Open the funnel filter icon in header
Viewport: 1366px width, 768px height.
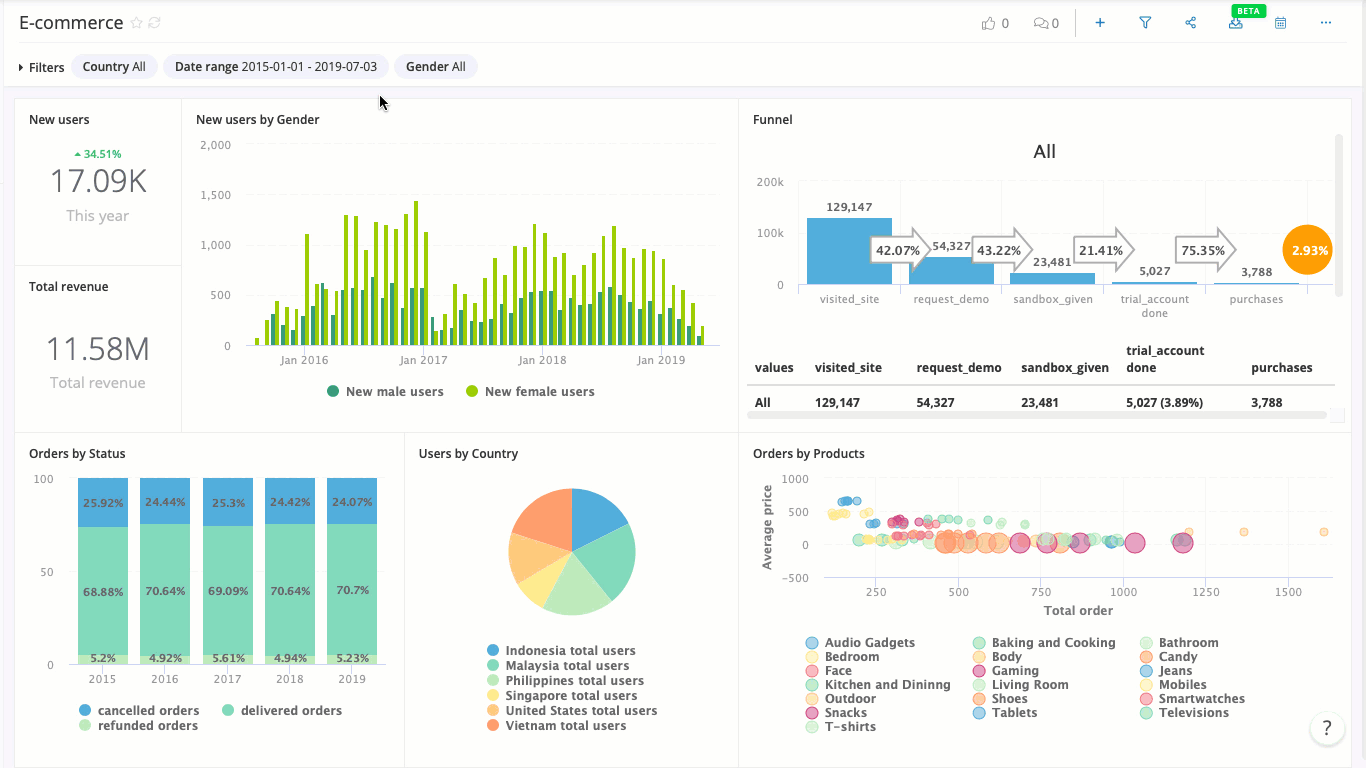(1145, 23)
